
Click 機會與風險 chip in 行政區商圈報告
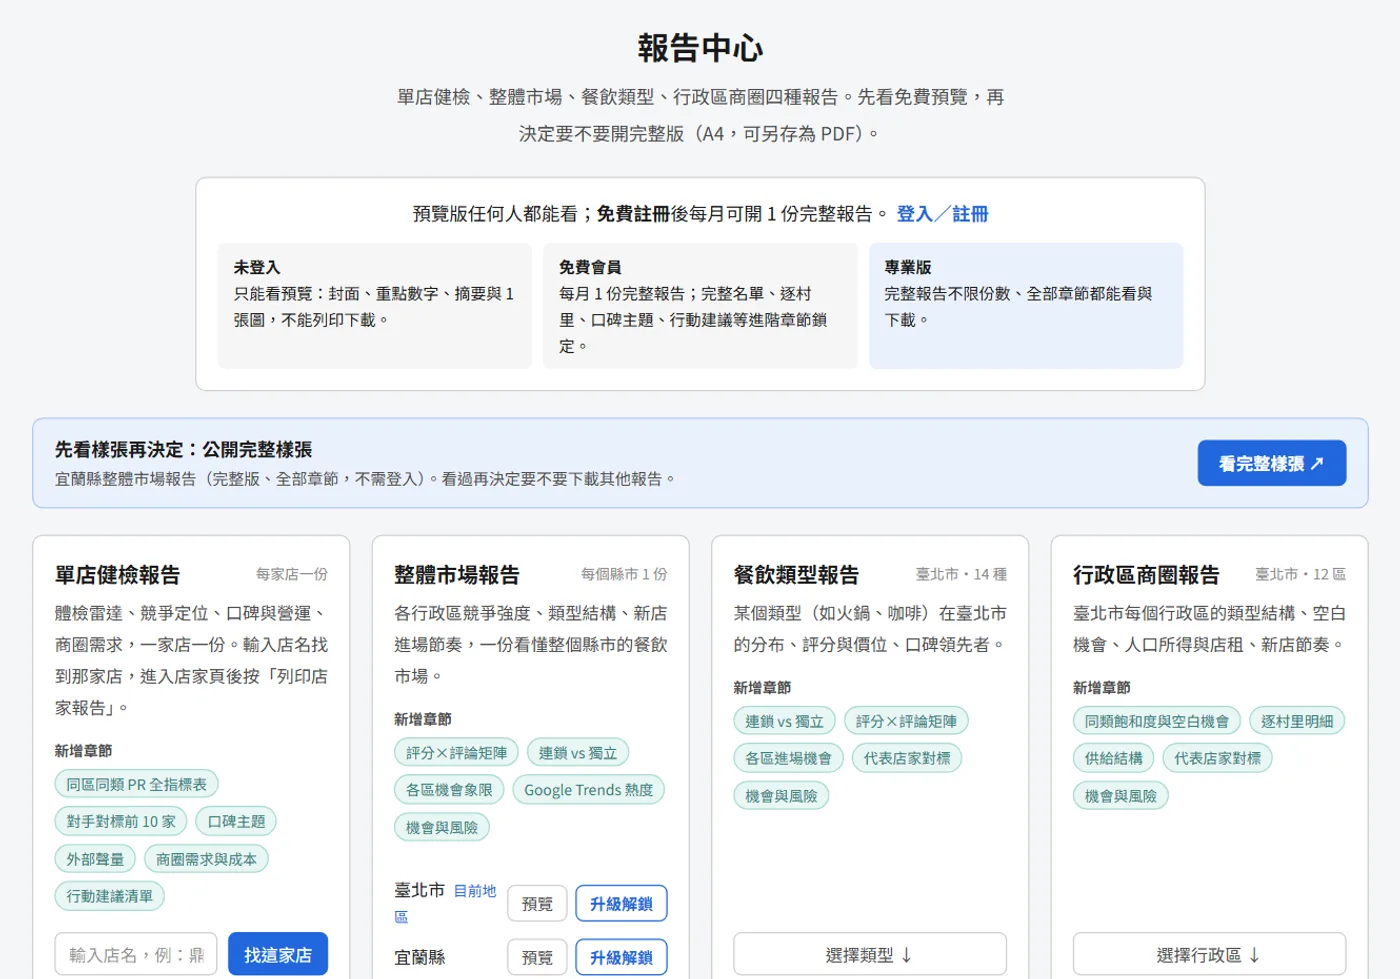pos(1121,796)
